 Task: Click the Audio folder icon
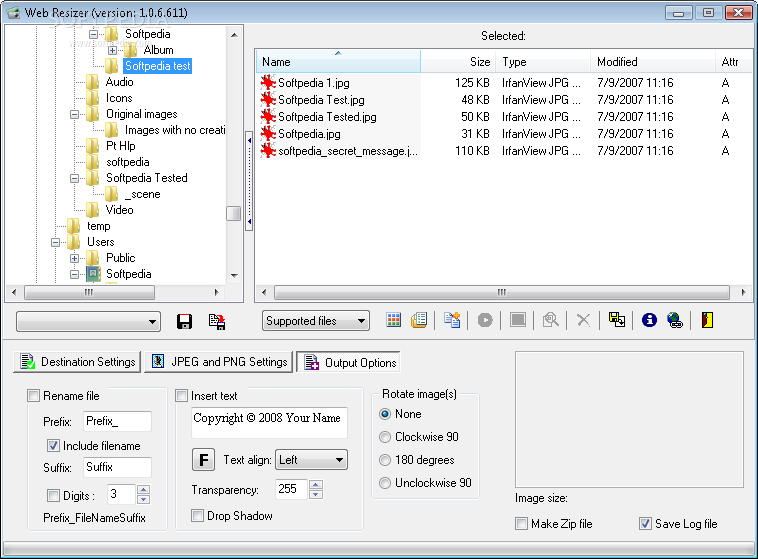pos(93,82)
